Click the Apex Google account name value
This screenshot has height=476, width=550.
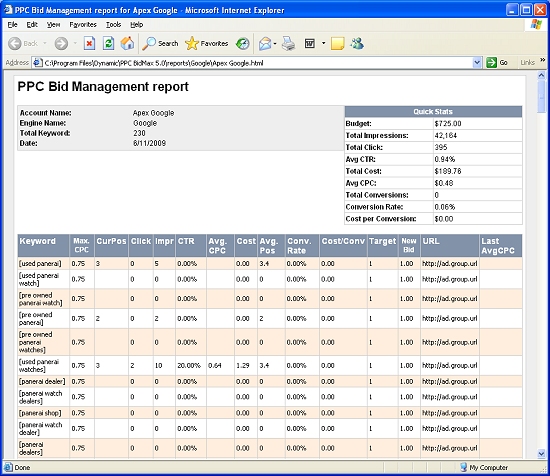click(x=153, y=113)
